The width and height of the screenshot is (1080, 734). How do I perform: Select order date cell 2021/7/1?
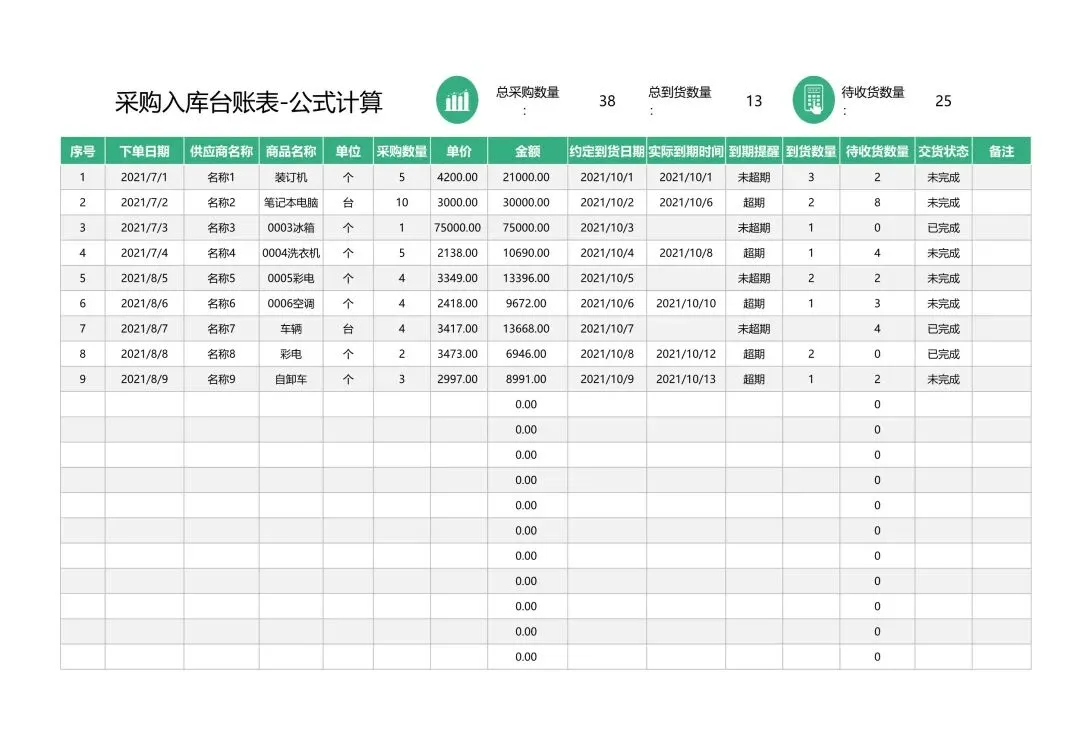click(x=145, y=177)
